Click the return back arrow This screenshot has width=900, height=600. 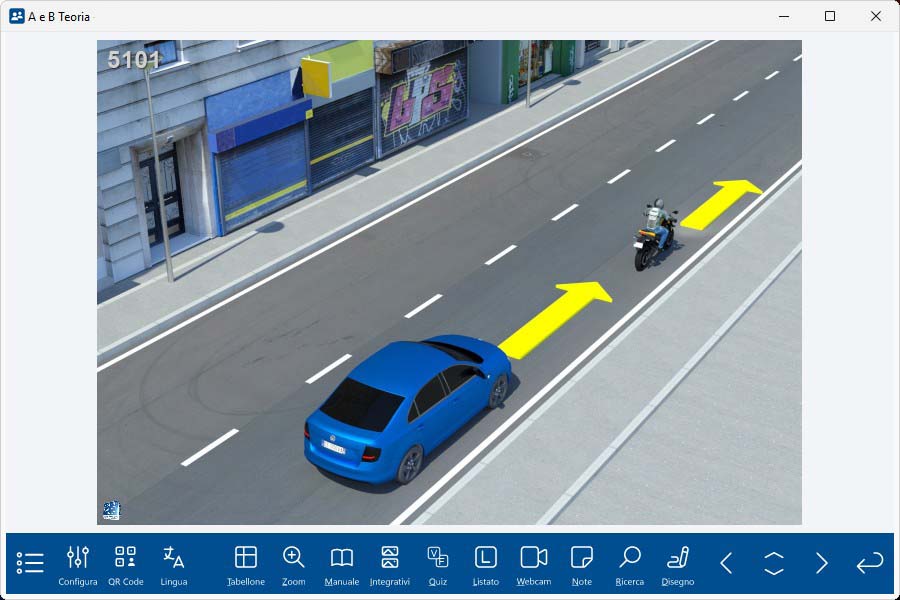coord(869,563)
